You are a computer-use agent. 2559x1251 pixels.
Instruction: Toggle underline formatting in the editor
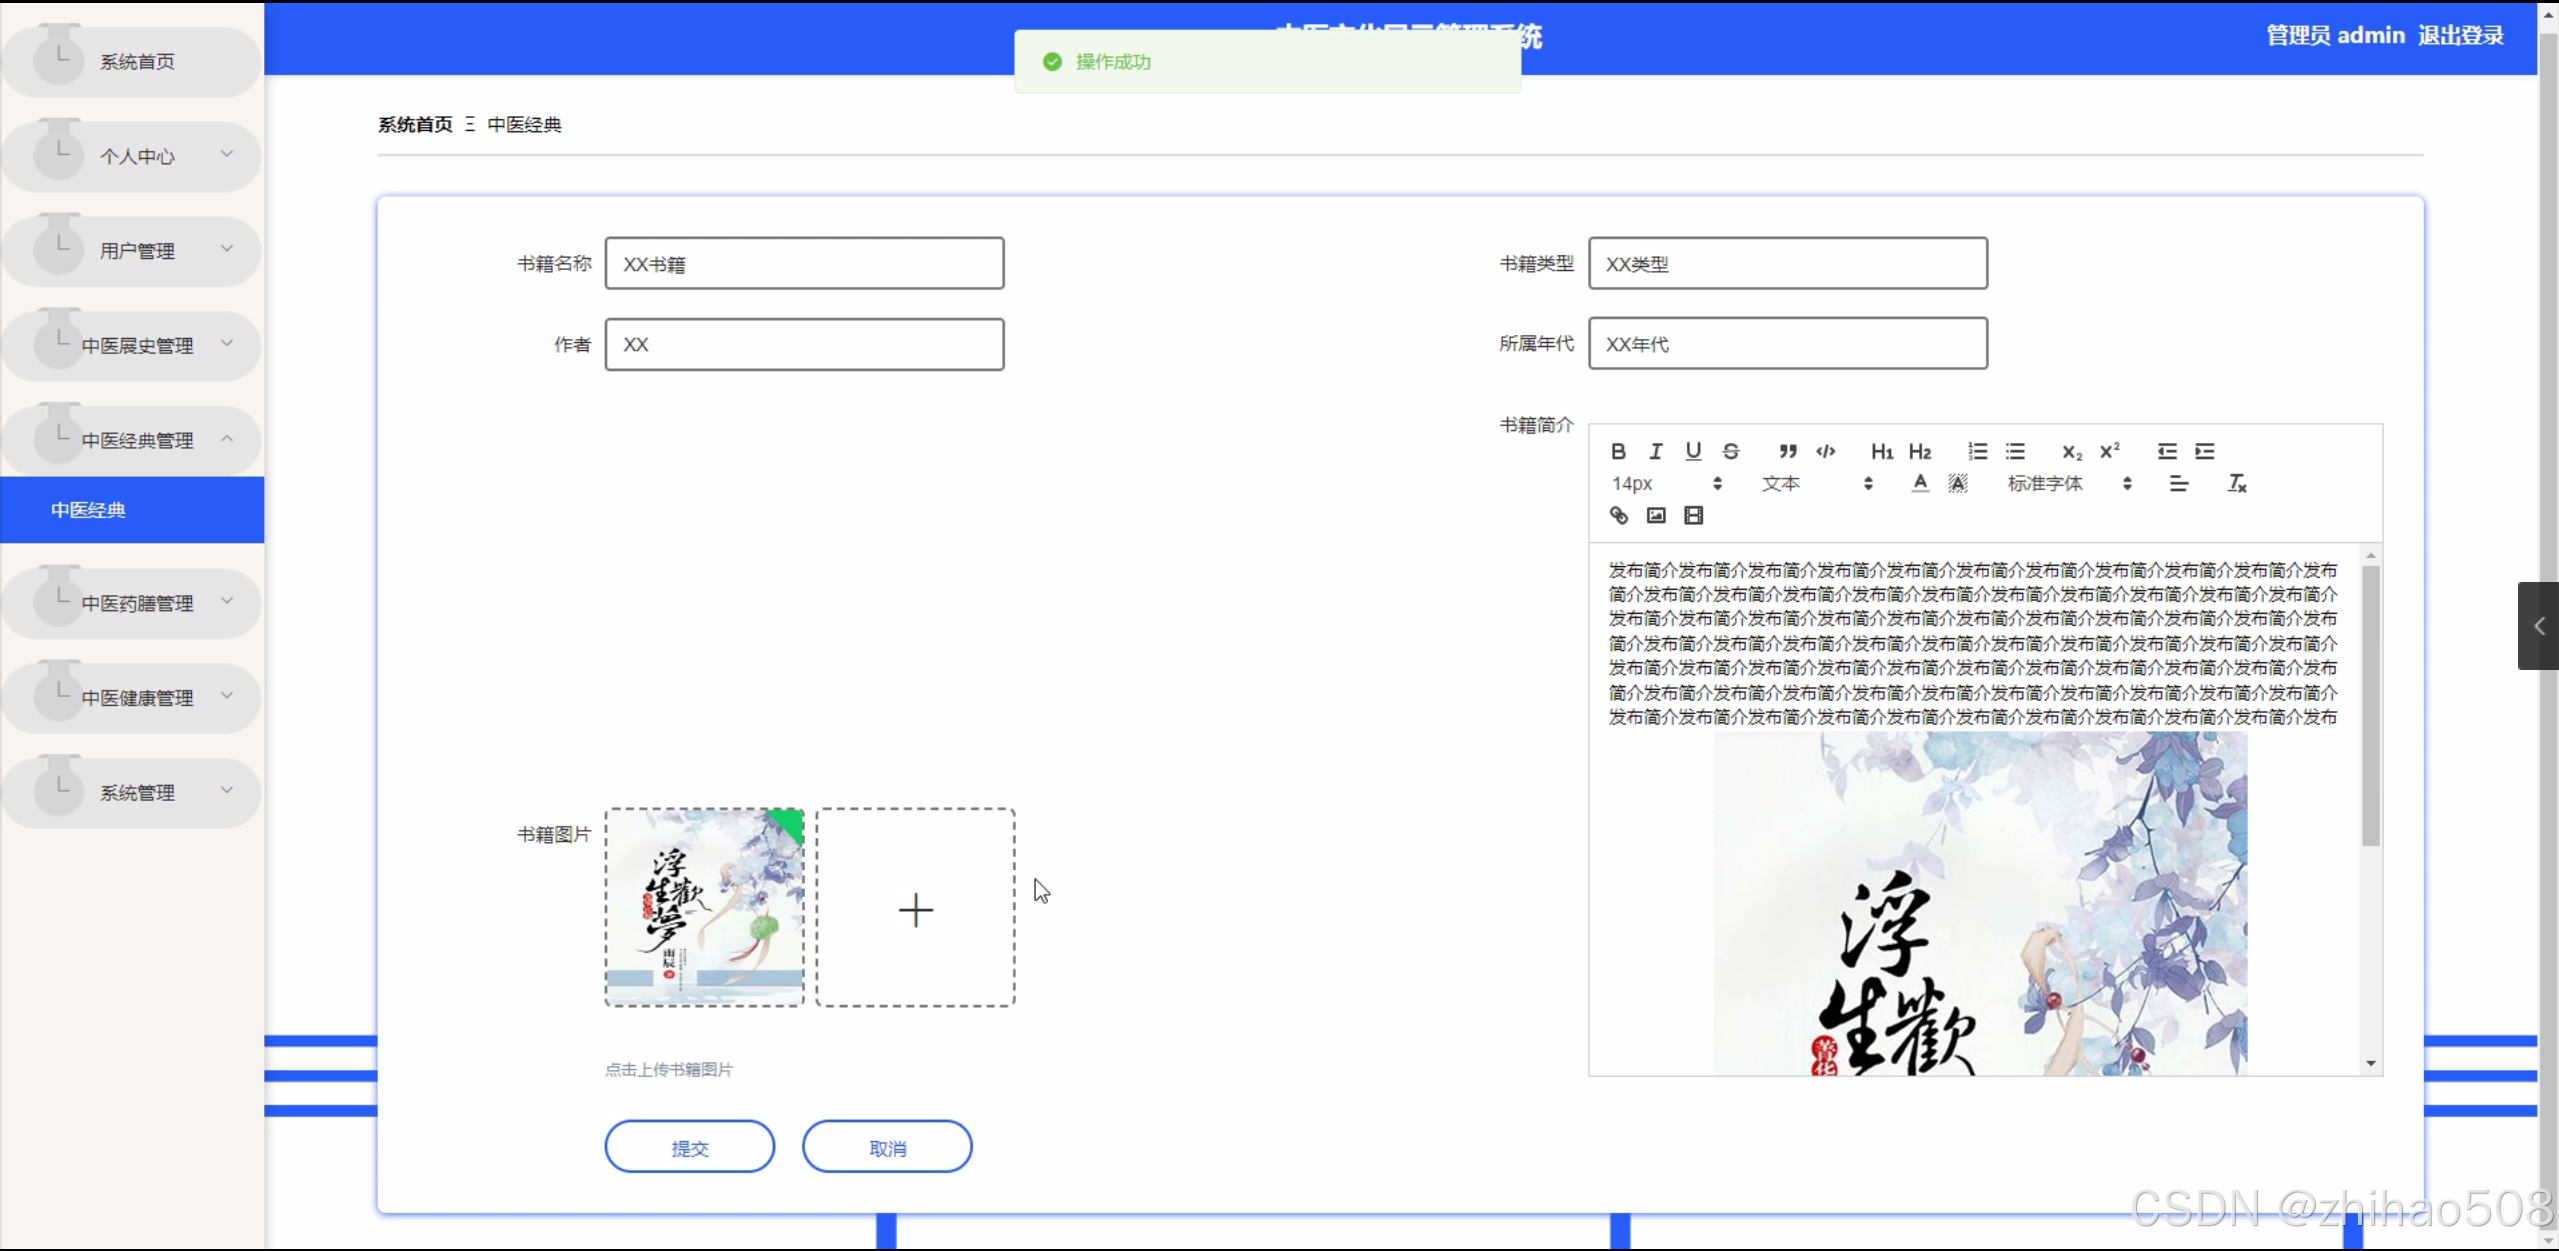pos(1692,451)
